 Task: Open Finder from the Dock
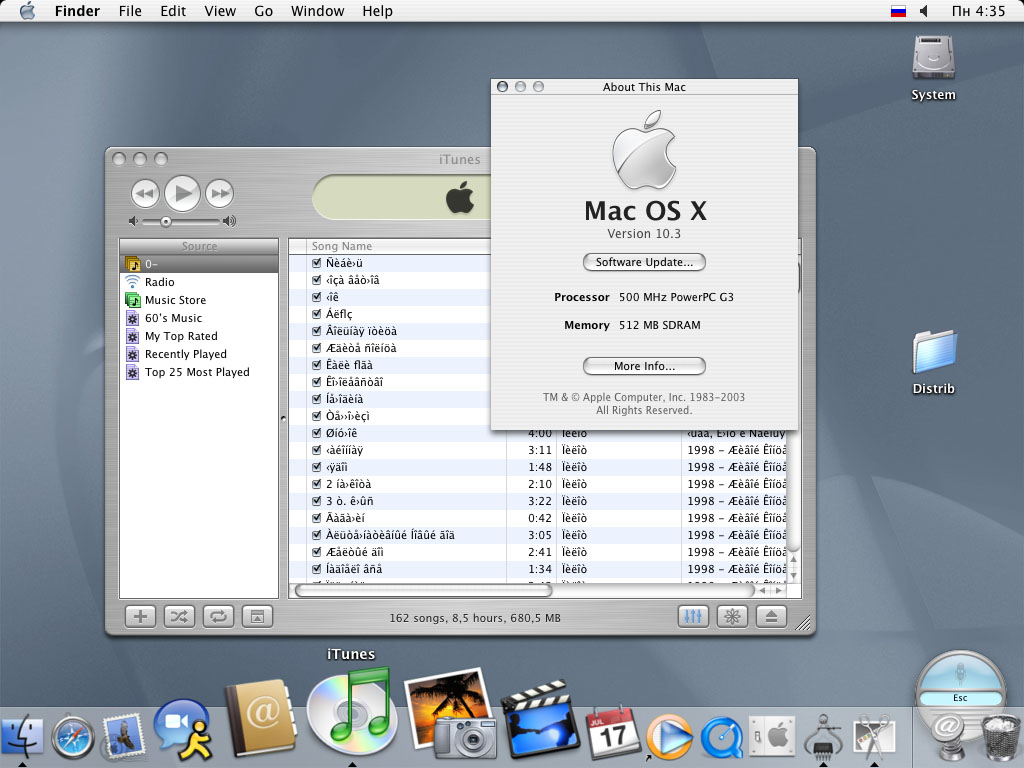pyautogui.click(x=23, y=735)
